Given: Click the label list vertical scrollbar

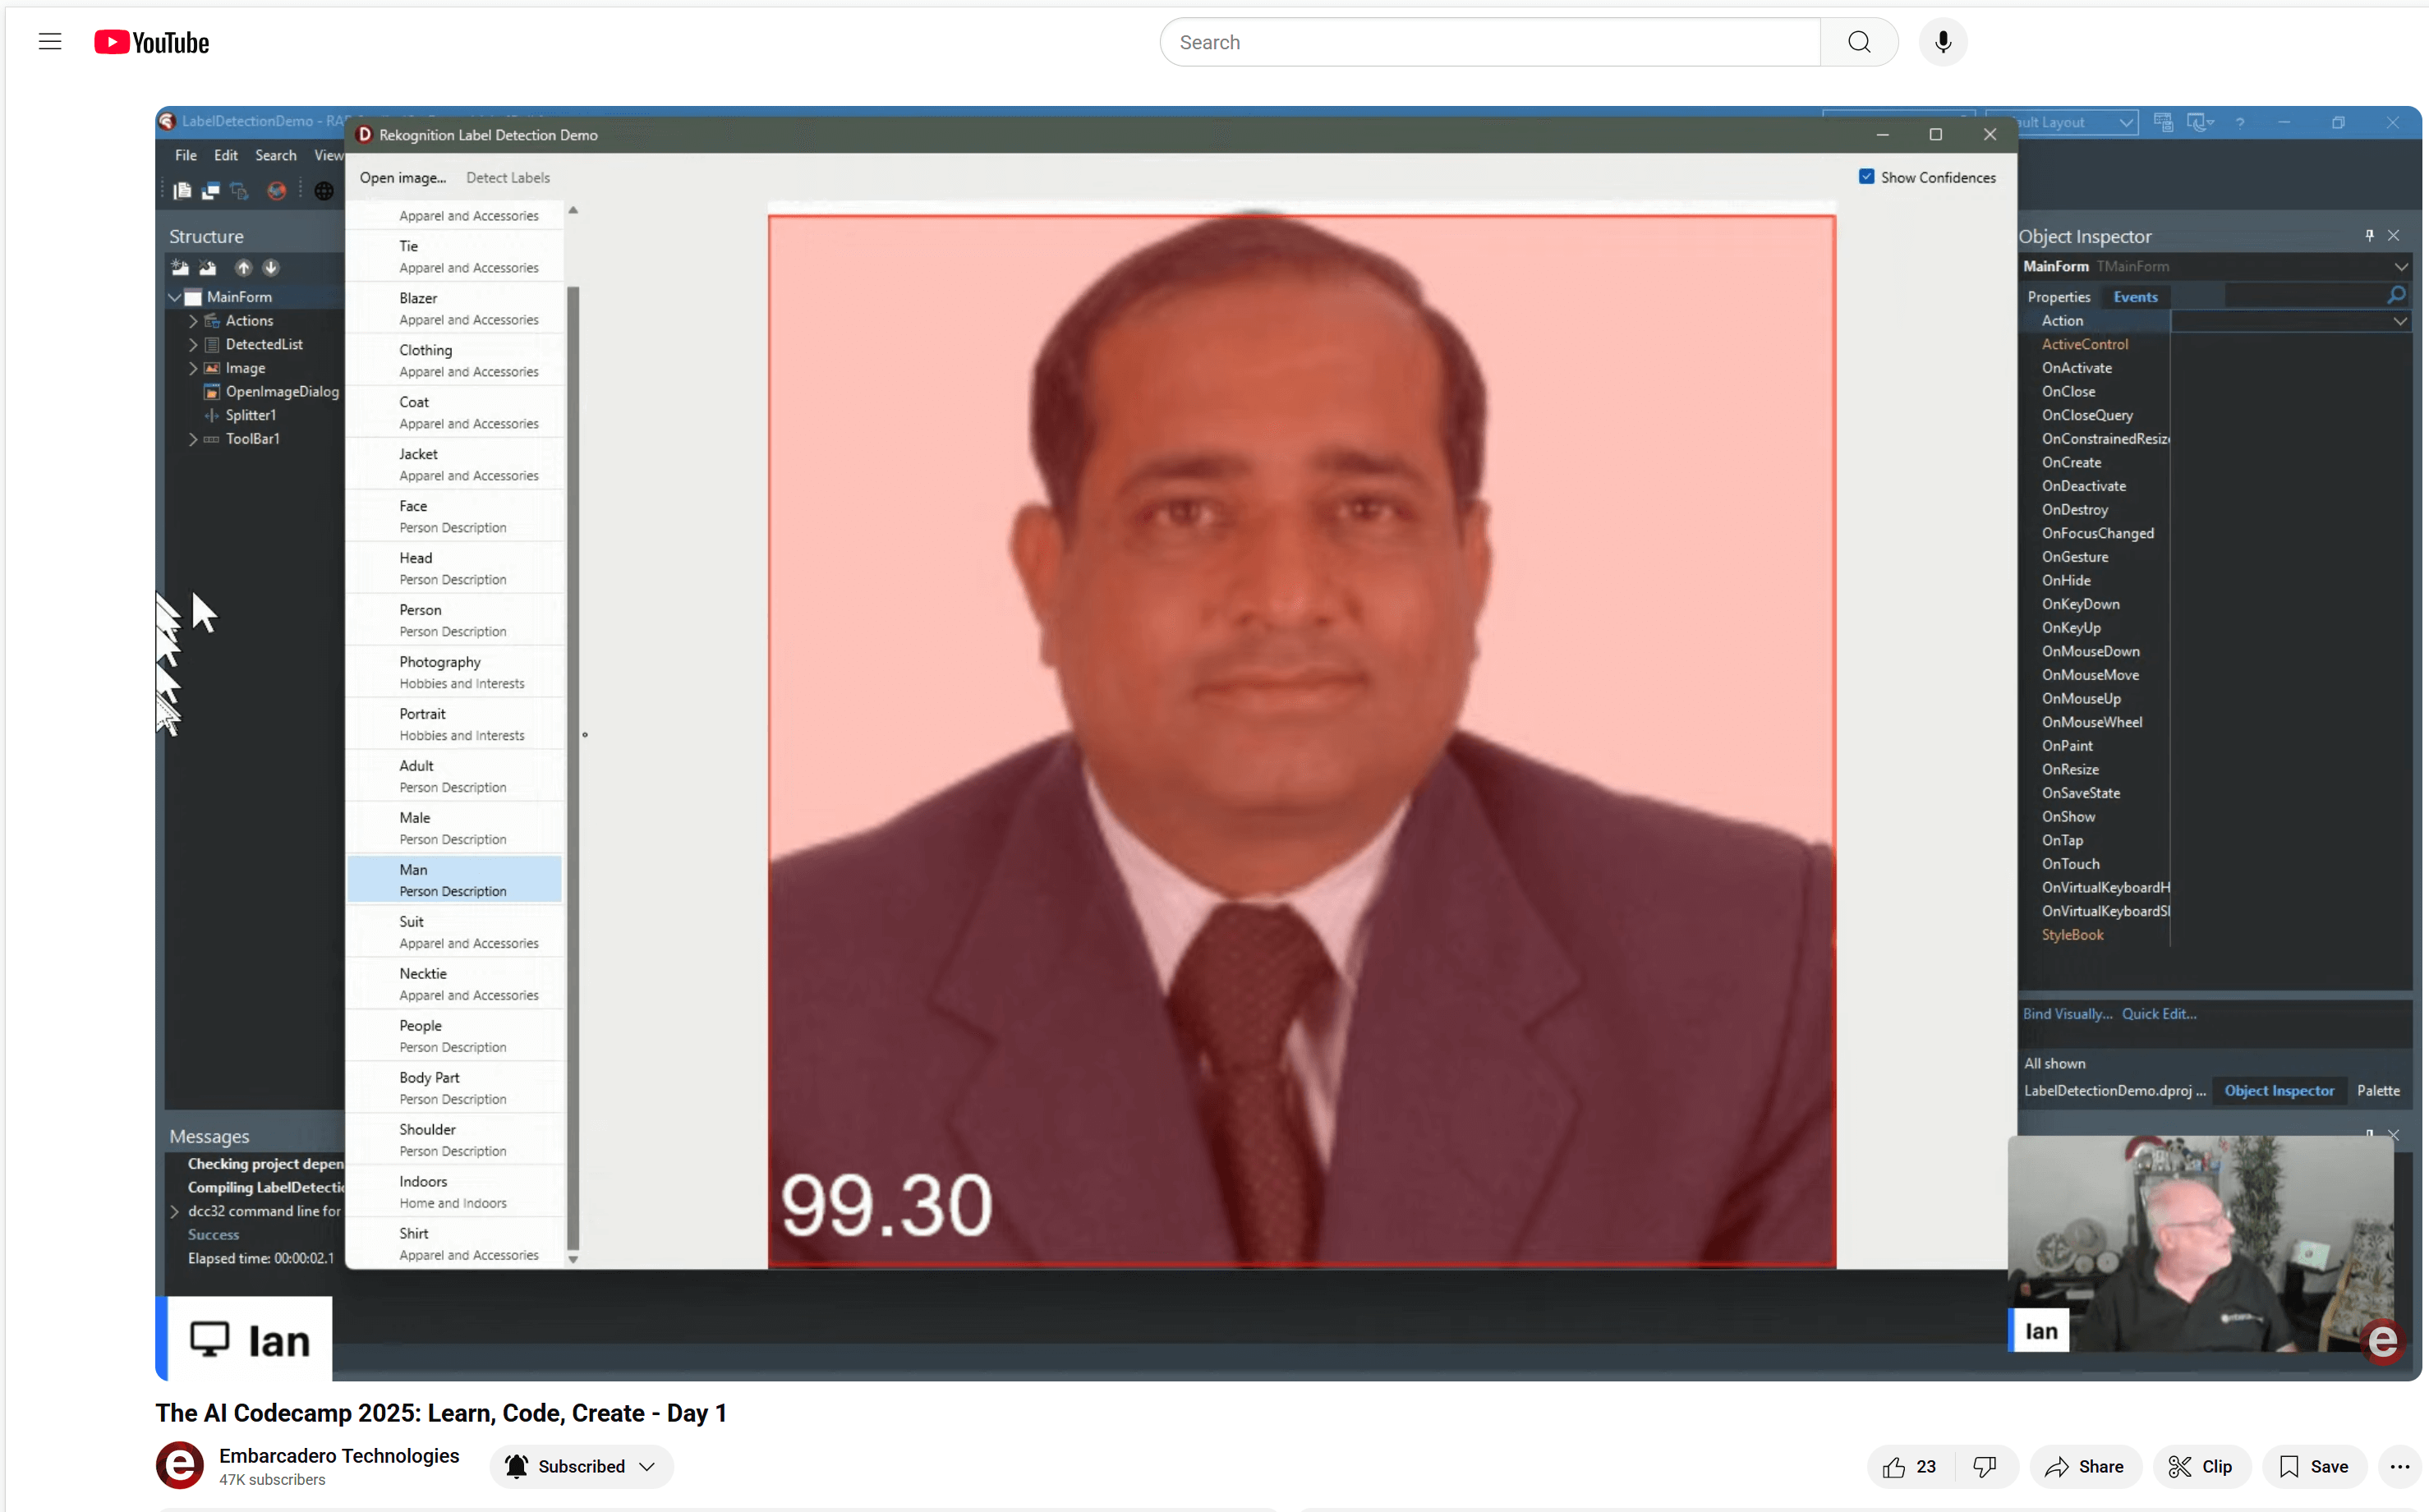Looking at the screenshot, I should [x=573, y=768].
